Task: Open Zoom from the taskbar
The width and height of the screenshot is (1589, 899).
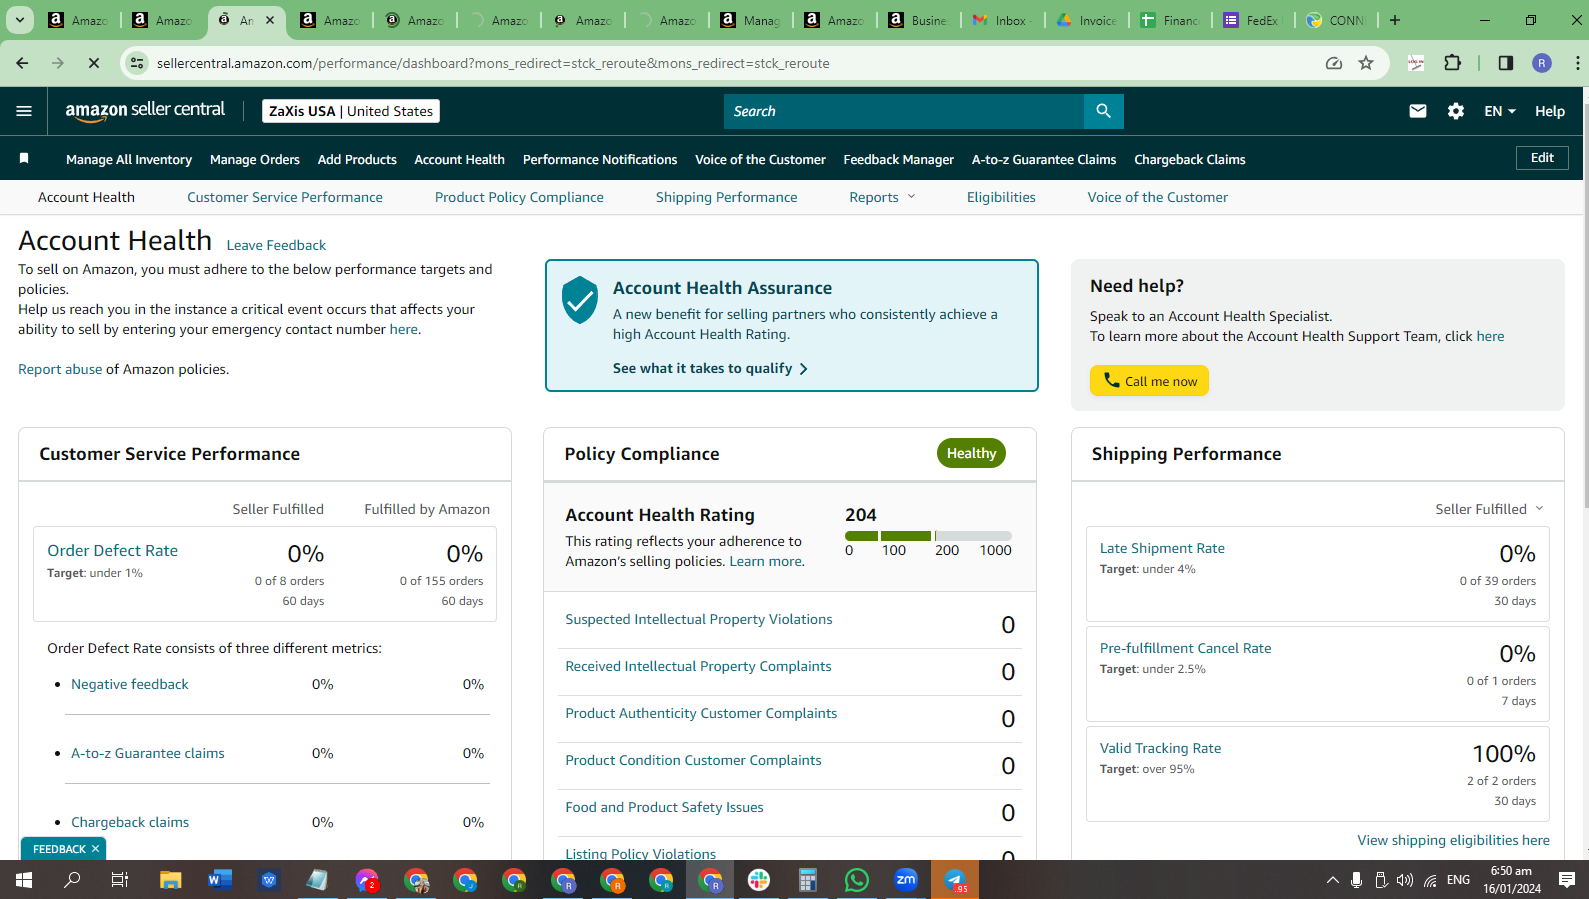Action: coord(906,880)
